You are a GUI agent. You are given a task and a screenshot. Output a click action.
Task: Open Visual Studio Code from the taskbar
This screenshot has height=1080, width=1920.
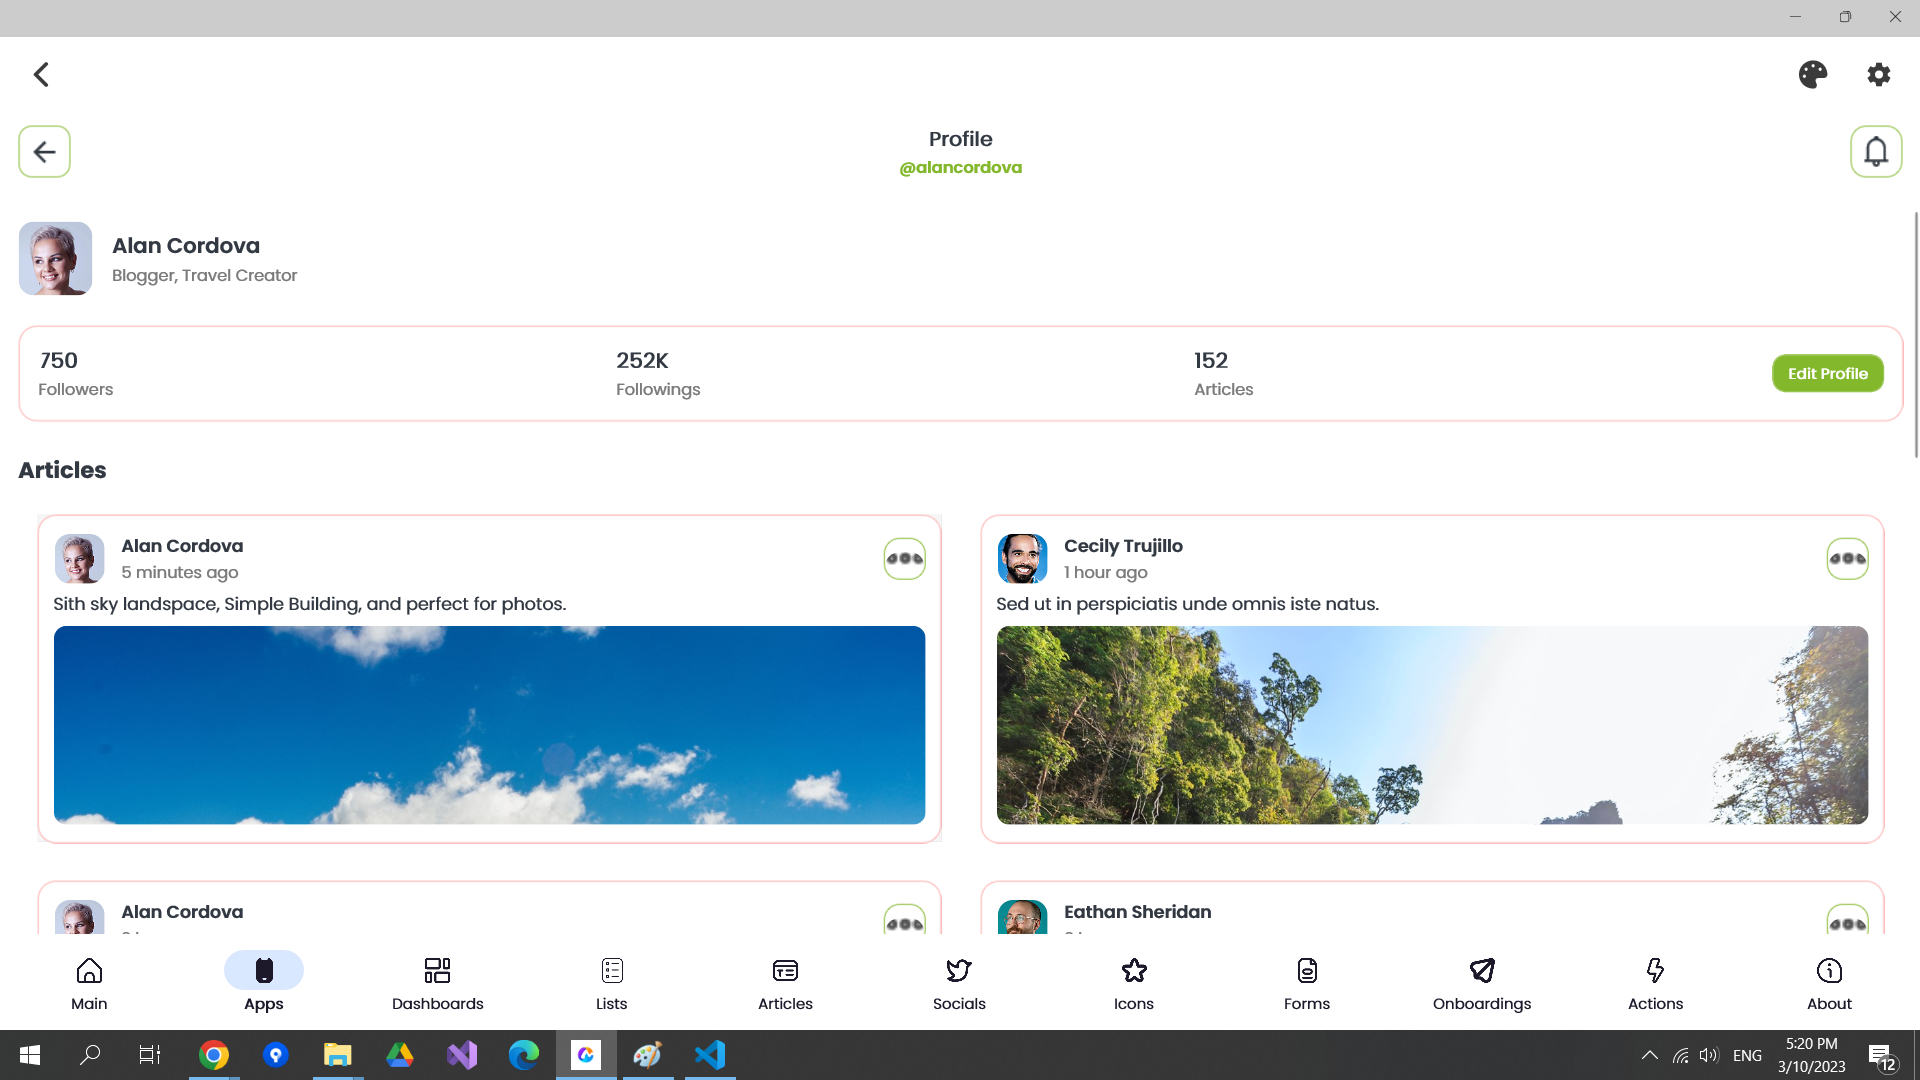pyautogui.click(x=710, y=1055)
